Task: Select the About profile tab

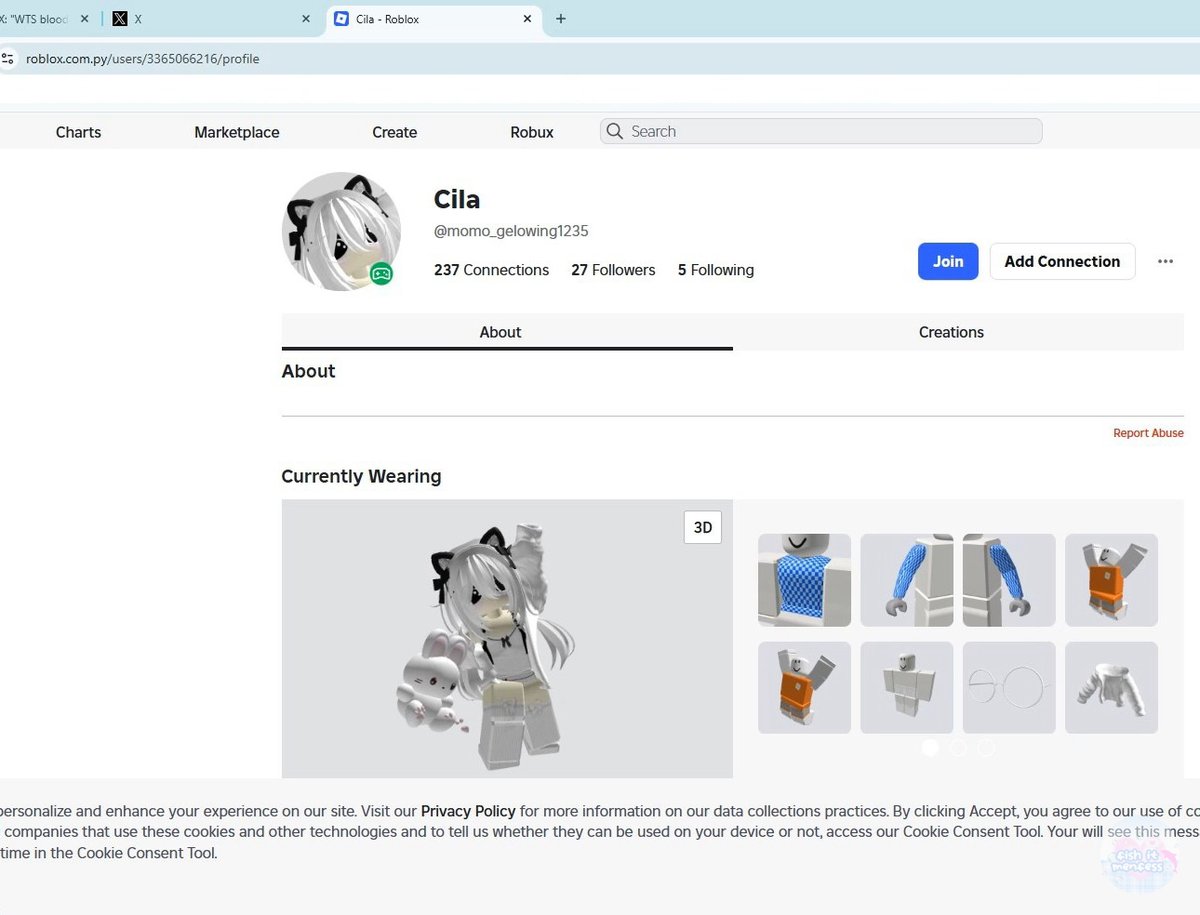Action: coord(507,332)
